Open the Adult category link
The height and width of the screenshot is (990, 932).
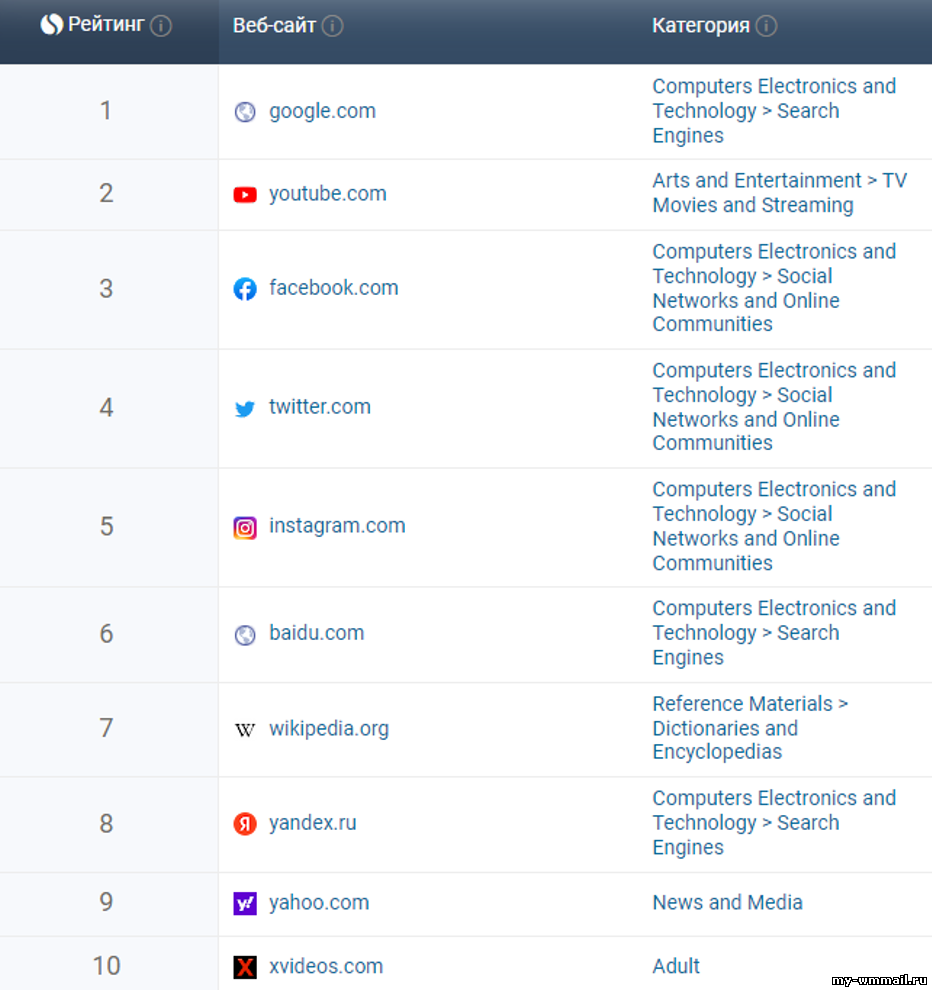(676, 966)
